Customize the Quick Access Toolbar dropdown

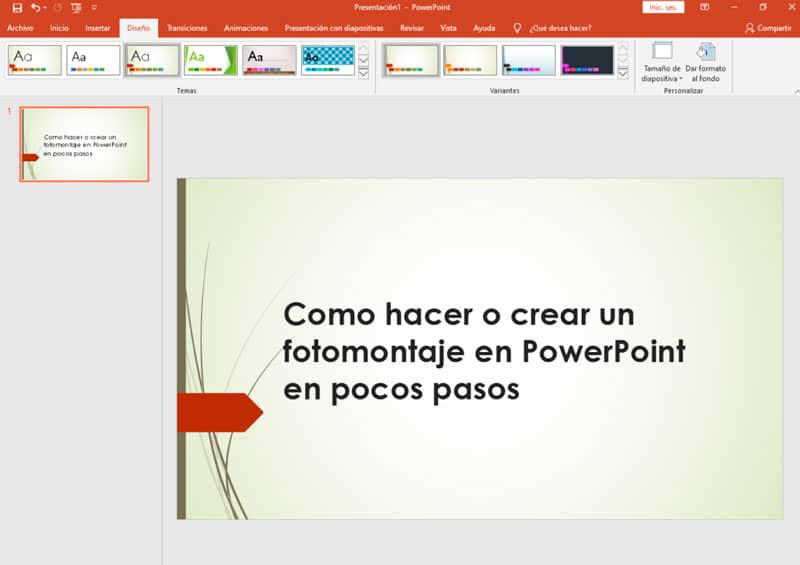[94, 8]
